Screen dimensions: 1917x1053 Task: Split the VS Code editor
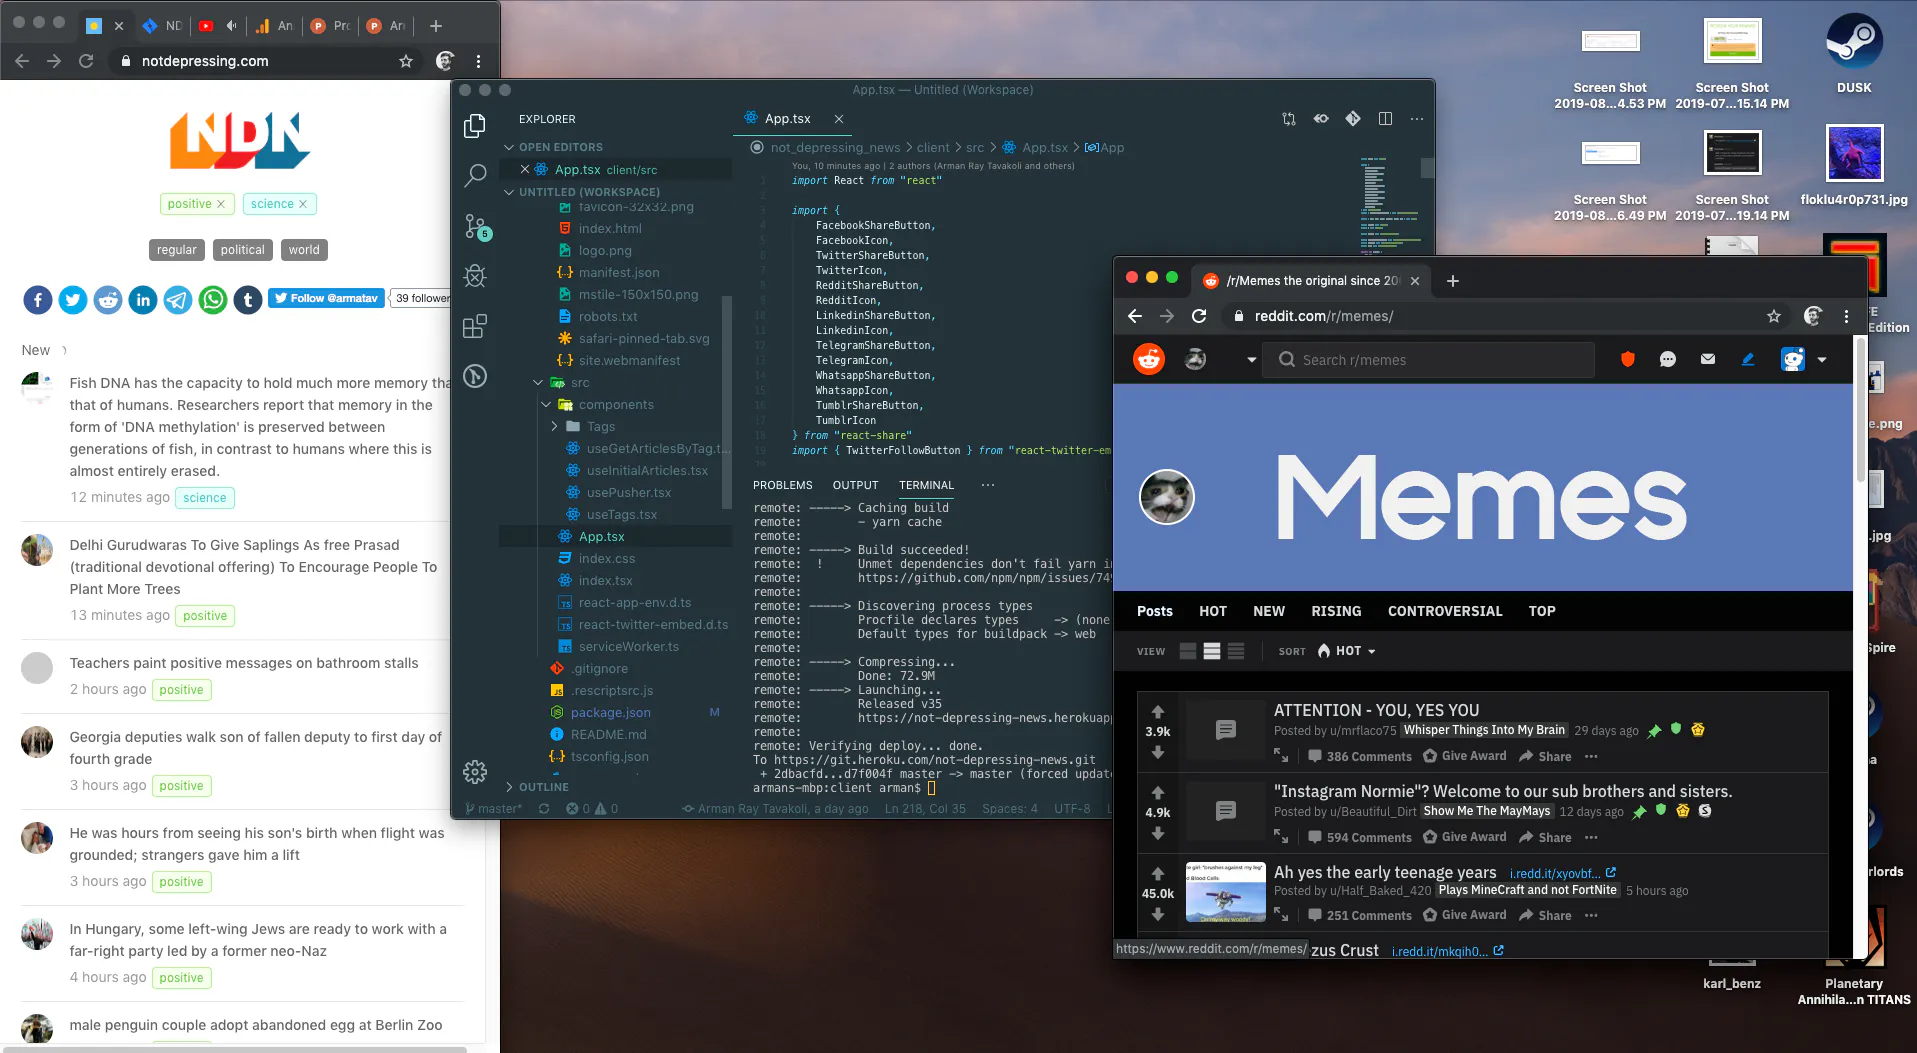(x=1385, y=119)
